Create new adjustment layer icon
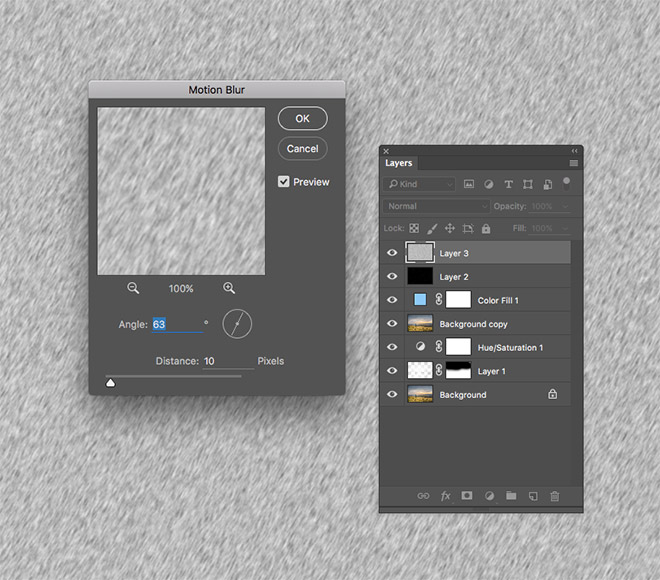Image resolution: width=660 pixels, height=580 pixels. 489,495
